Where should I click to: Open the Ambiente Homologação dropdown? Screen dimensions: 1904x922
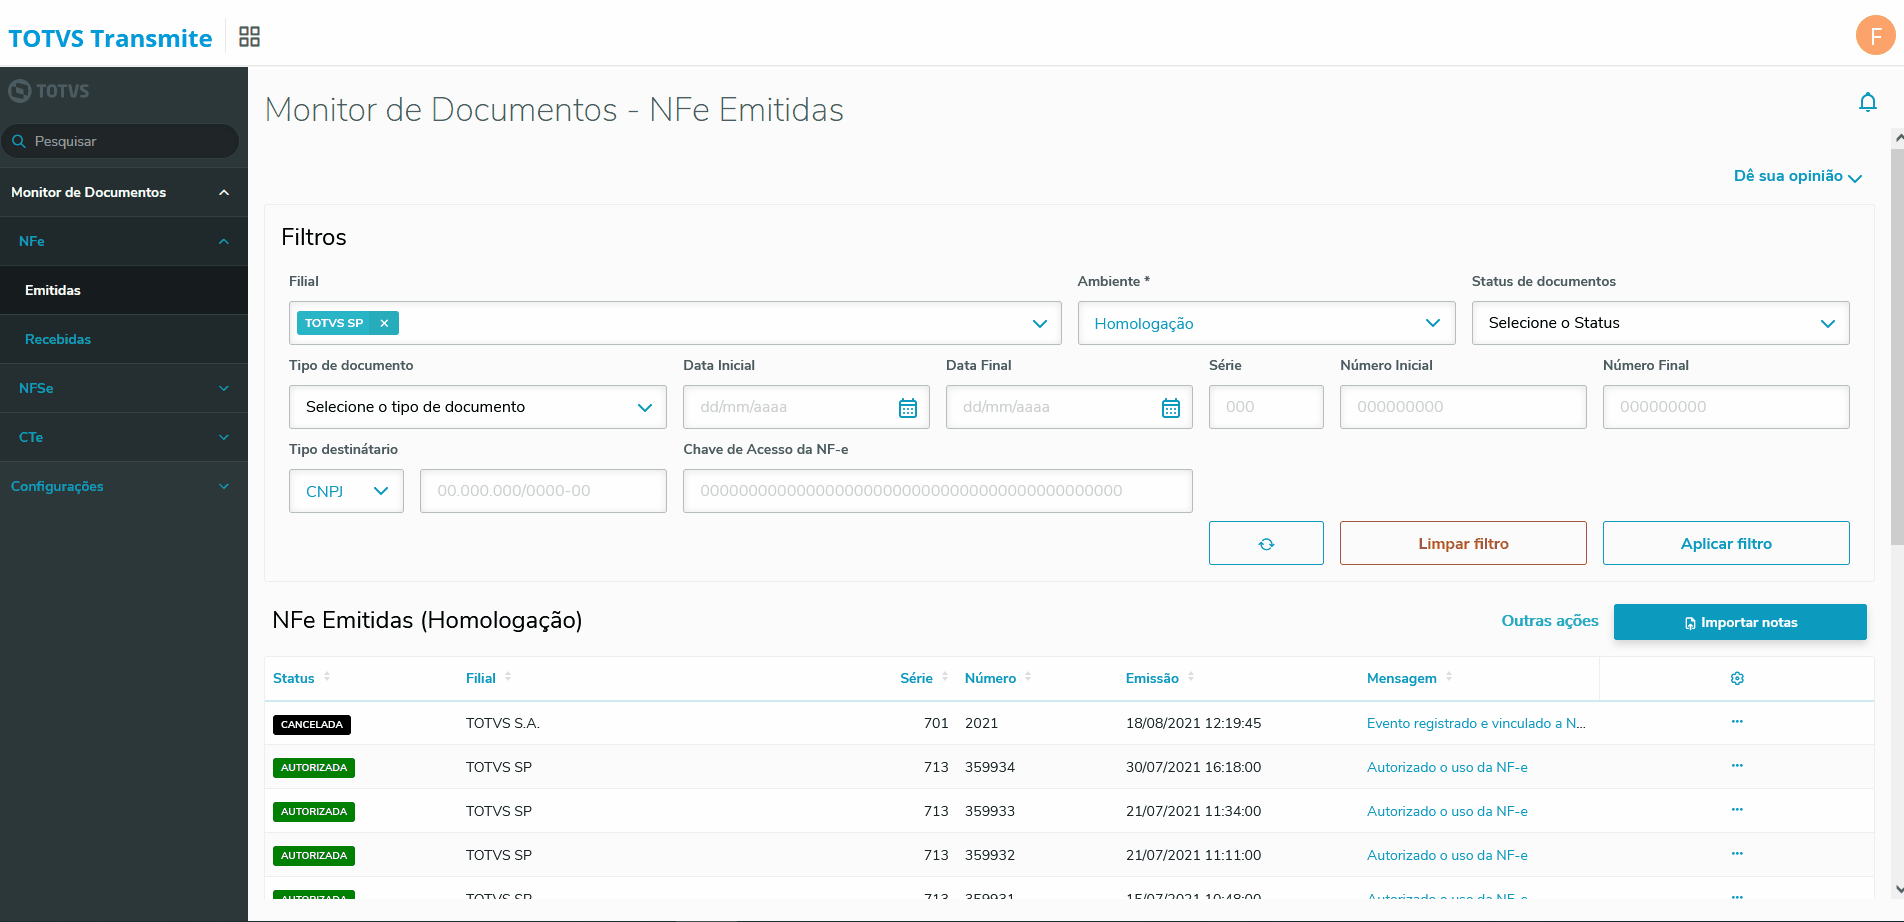tap(1266, 323)
